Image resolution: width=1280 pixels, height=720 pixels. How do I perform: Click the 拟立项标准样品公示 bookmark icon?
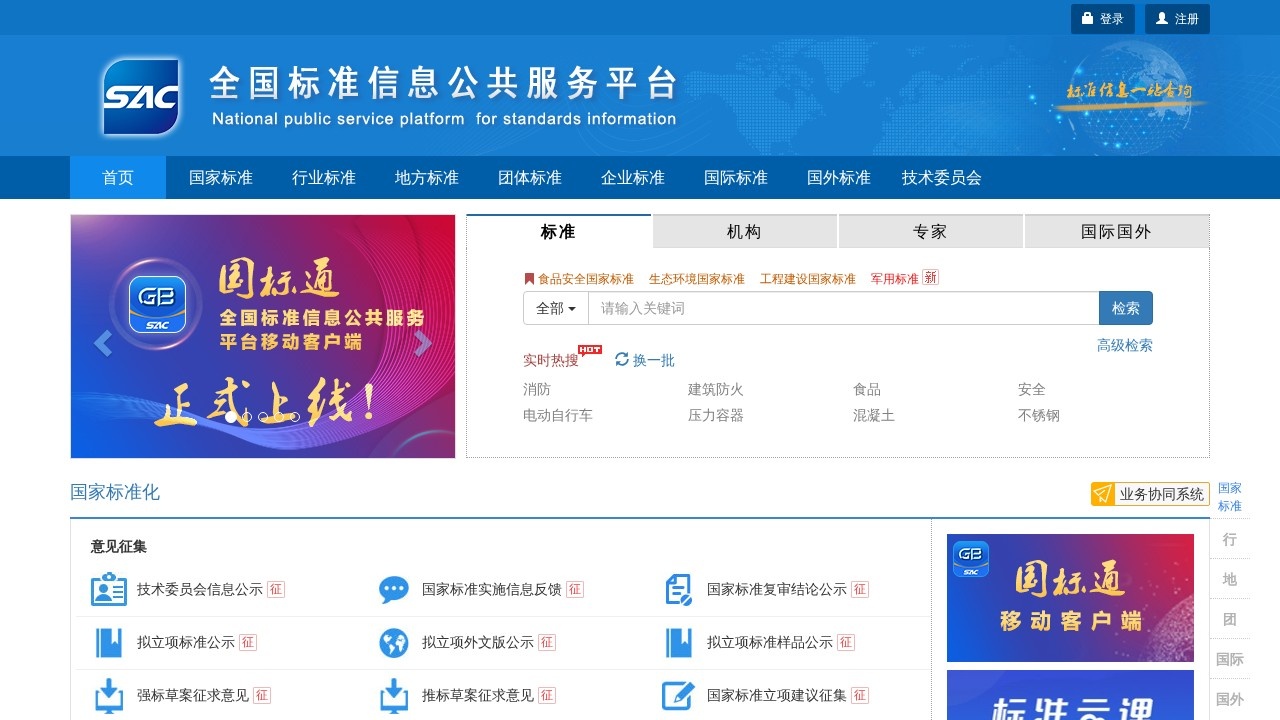coord(679,643)
